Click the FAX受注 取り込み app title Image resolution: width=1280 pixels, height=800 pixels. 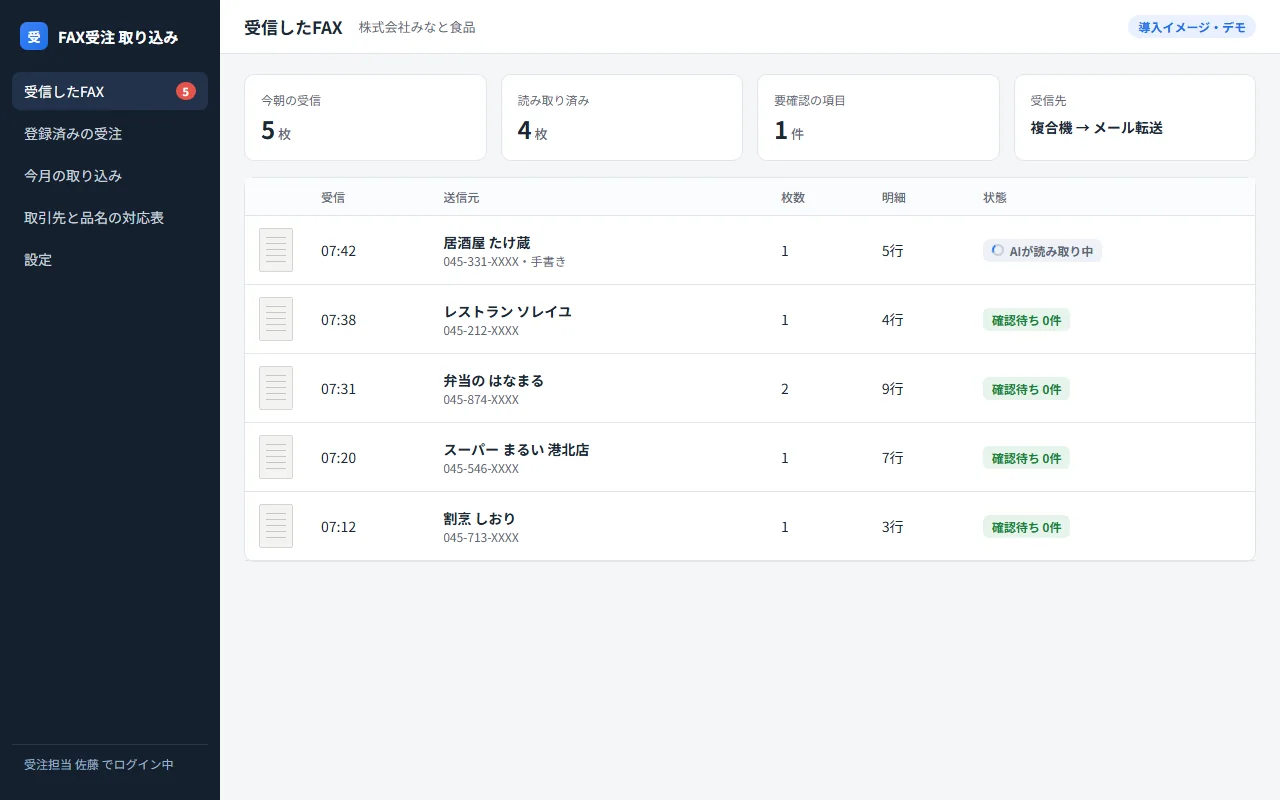click(x=118, y=37)
